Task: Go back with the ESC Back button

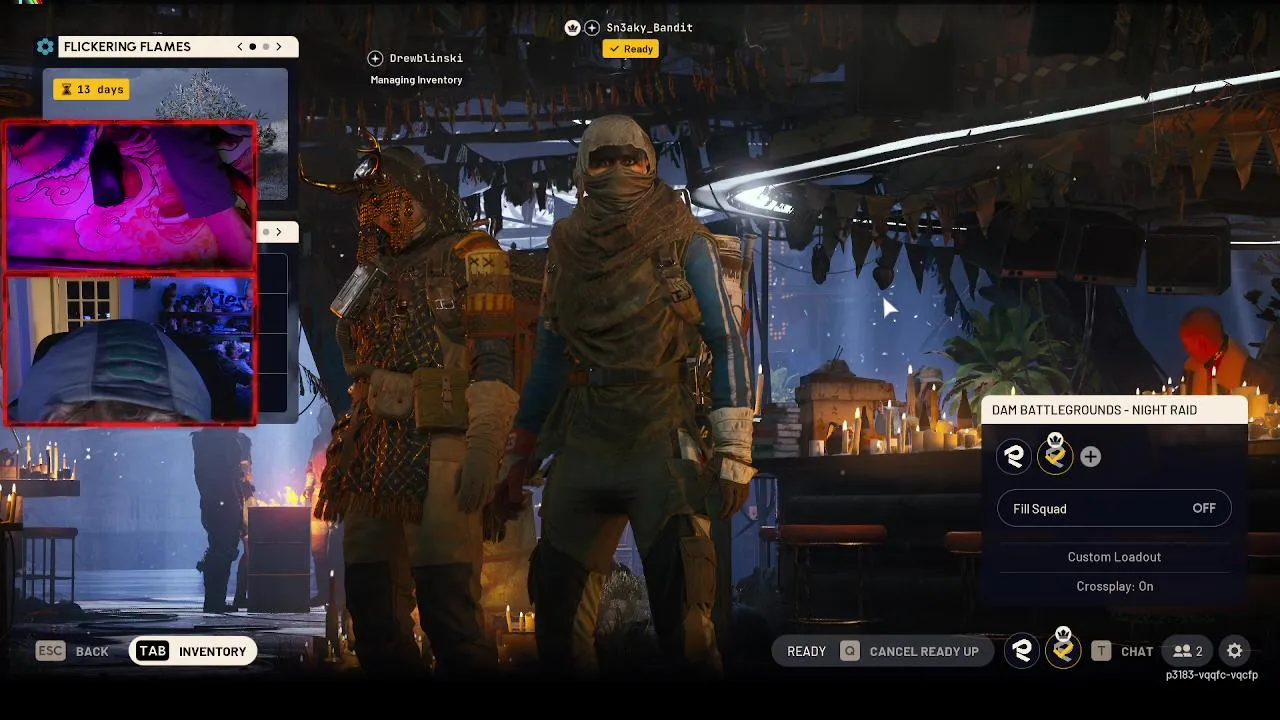Action: (72, 651)
